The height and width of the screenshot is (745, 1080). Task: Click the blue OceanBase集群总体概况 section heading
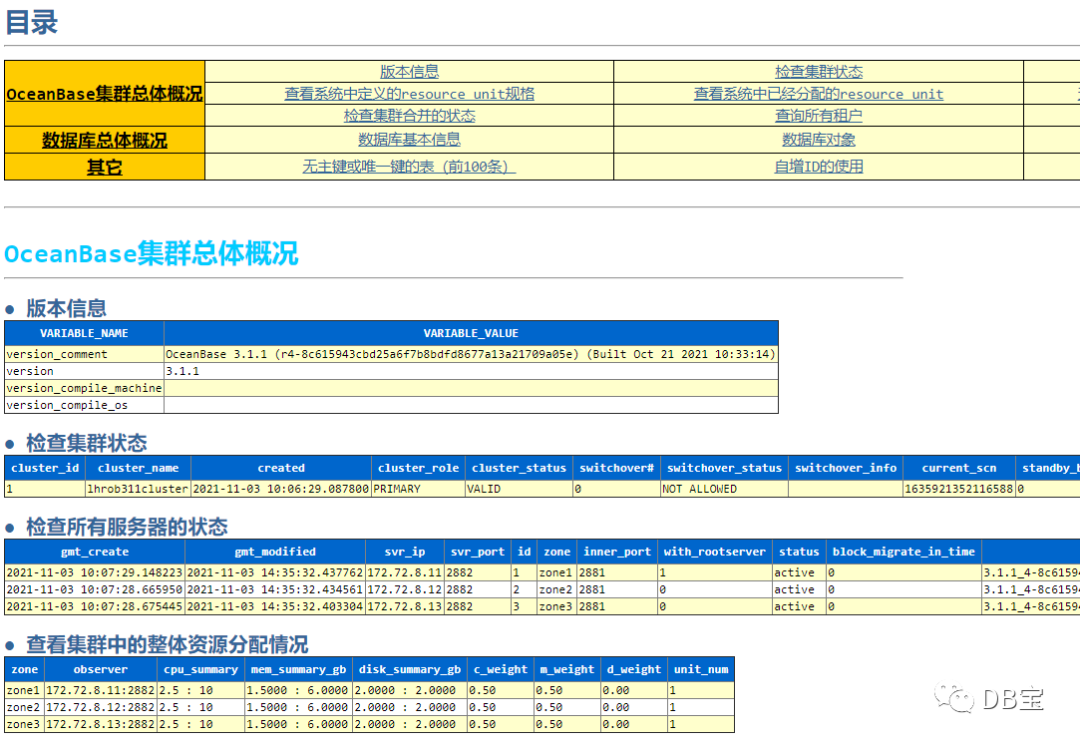click(x=152, y=253)
